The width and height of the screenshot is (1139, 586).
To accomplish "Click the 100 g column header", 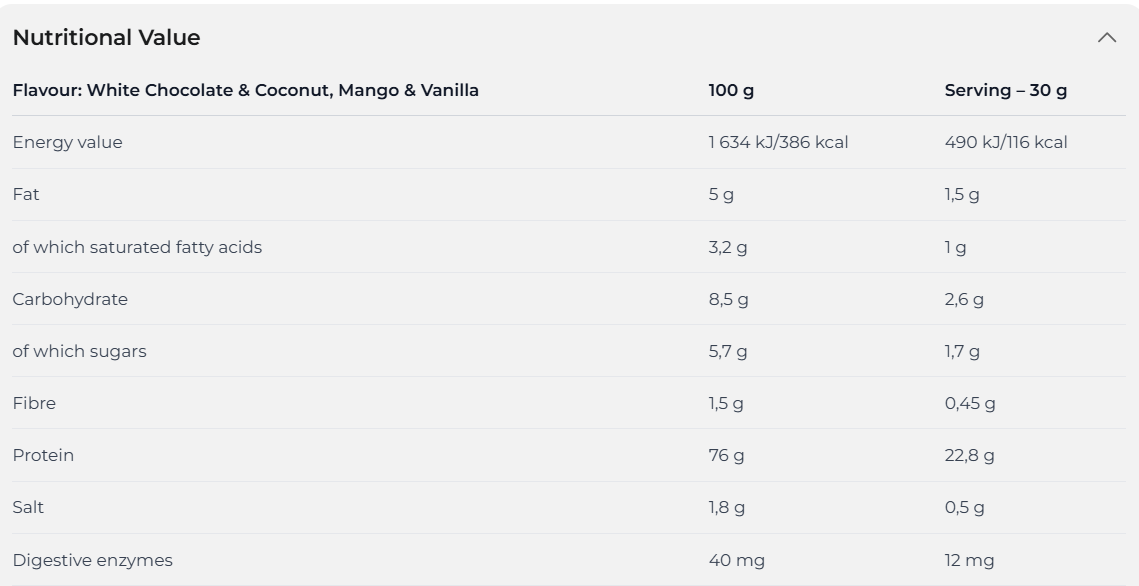I will (x=731, y=91).
